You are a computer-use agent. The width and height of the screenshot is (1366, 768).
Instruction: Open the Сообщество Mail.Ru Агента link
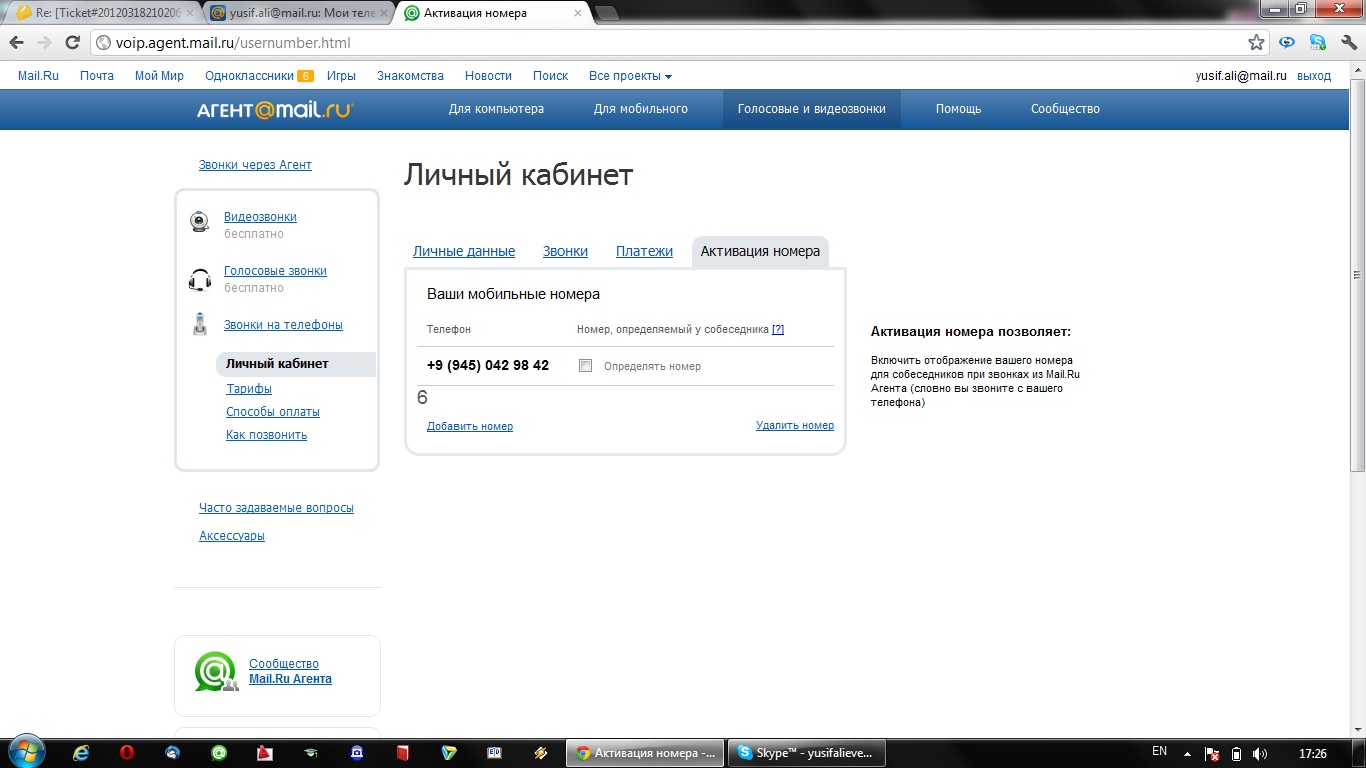click(x=290, y=671)
